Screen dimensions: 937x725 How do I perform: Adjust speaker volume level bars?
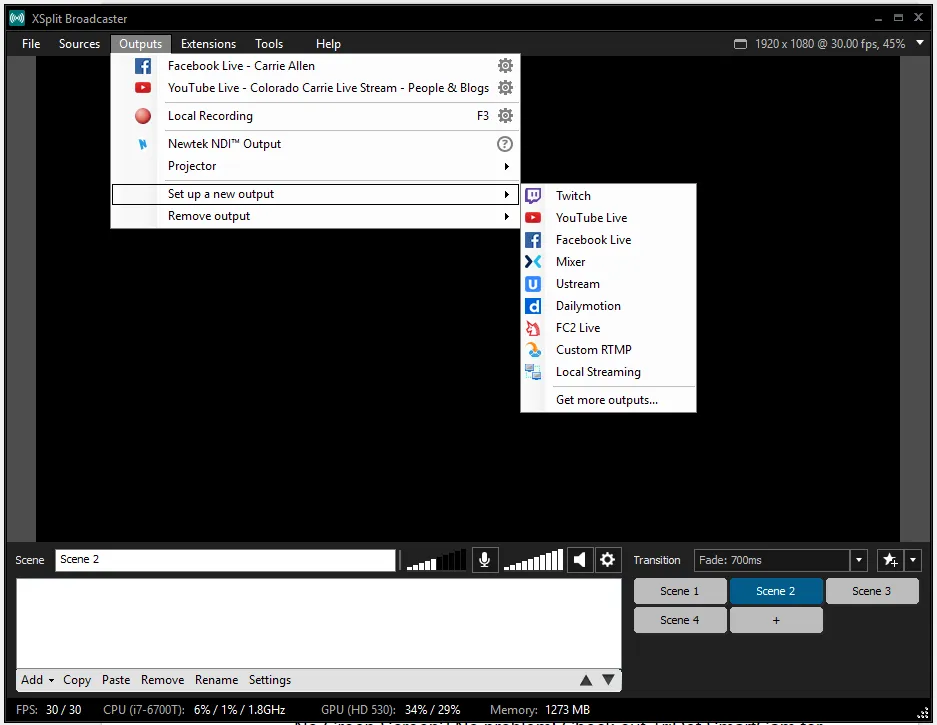coord(533,560)
